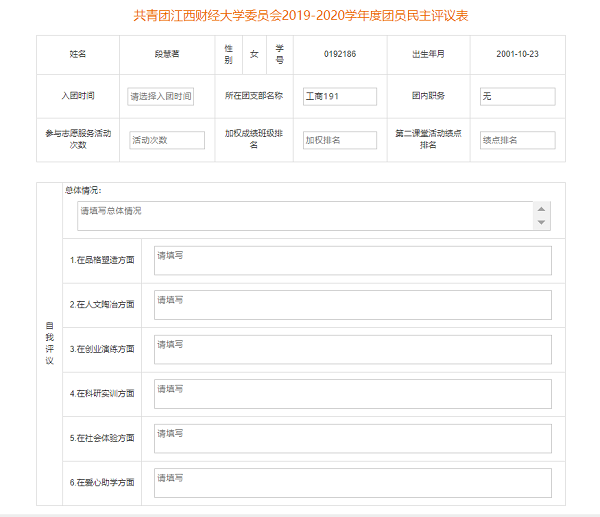This screenshot has width=600, height=517.
Task: Click the 6.在爱心助学方面 label
Action: coord(102,483)
